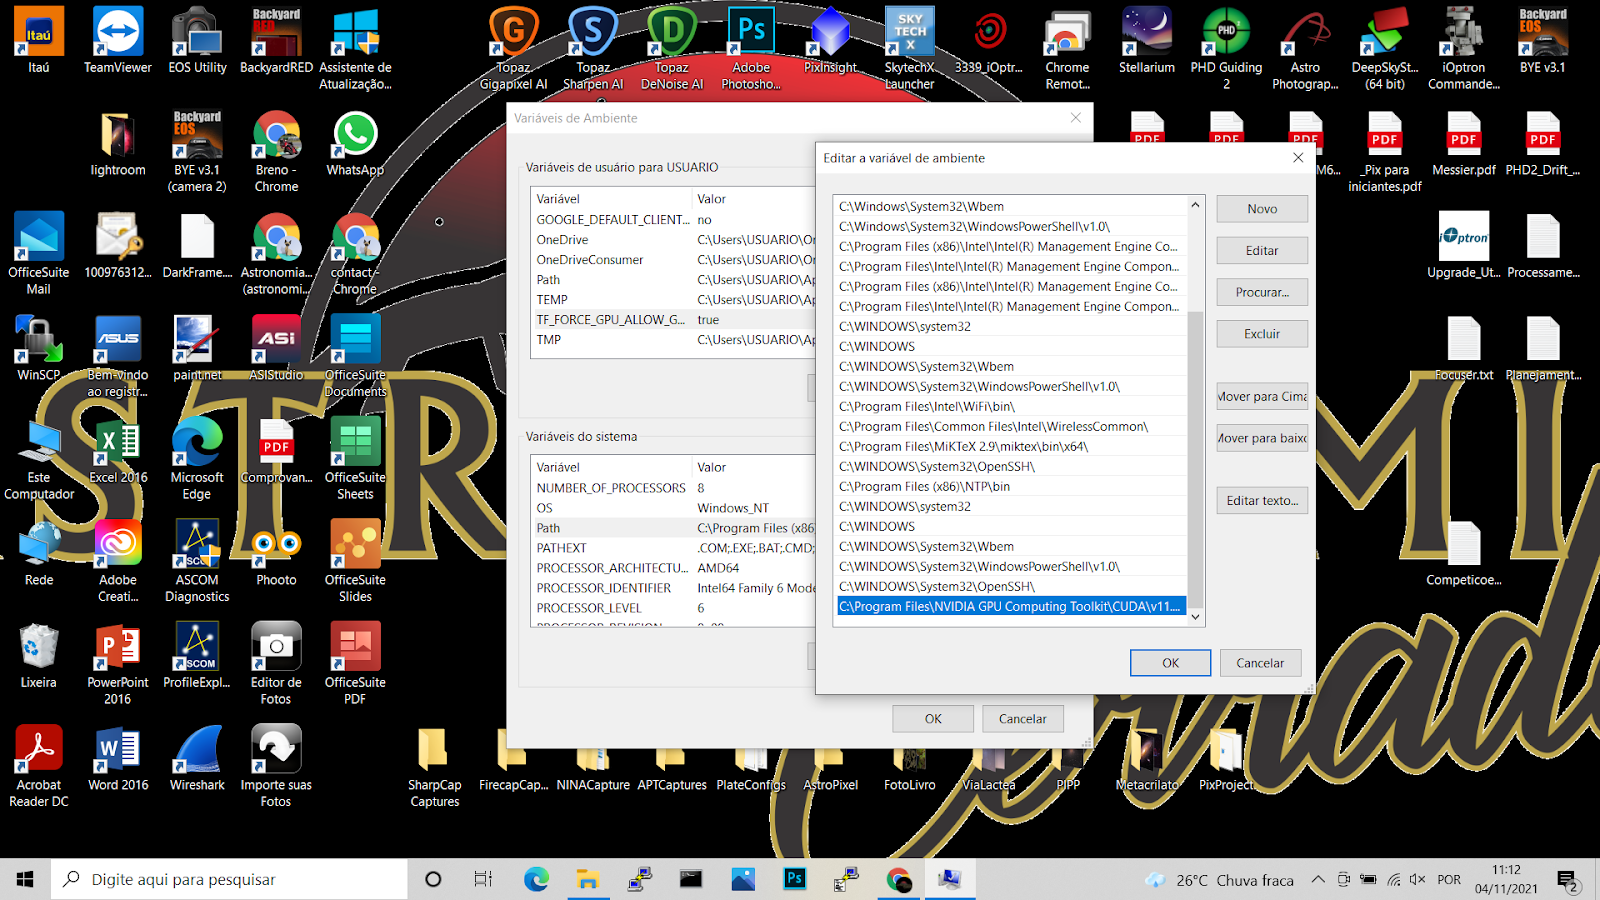Select Path row in system variables
Viewport: 1600px width, 900px height.
(x=675, y=528)
